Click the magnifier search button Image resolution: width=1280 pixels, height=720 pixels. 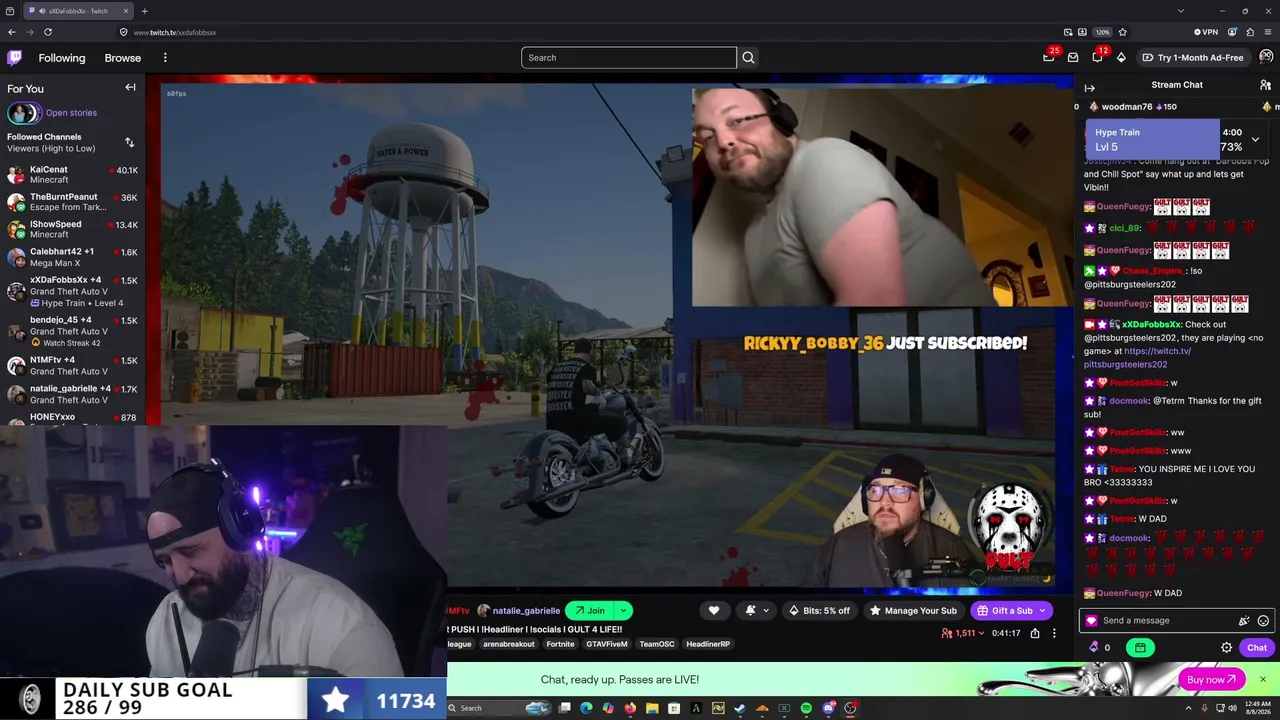click(748, 58)
